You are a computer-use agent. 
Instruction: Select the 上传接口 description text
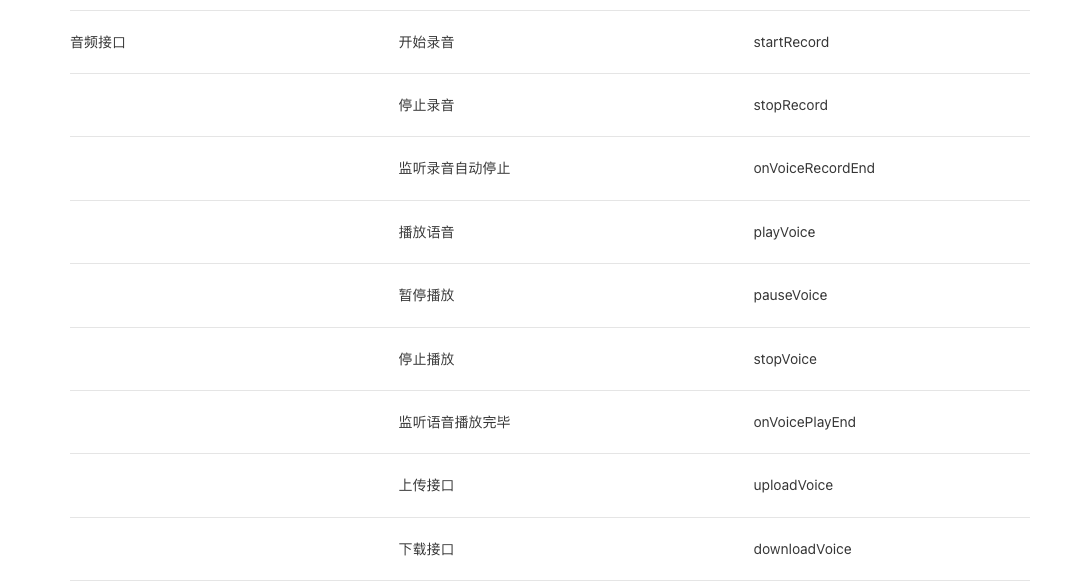coord(426,485)
